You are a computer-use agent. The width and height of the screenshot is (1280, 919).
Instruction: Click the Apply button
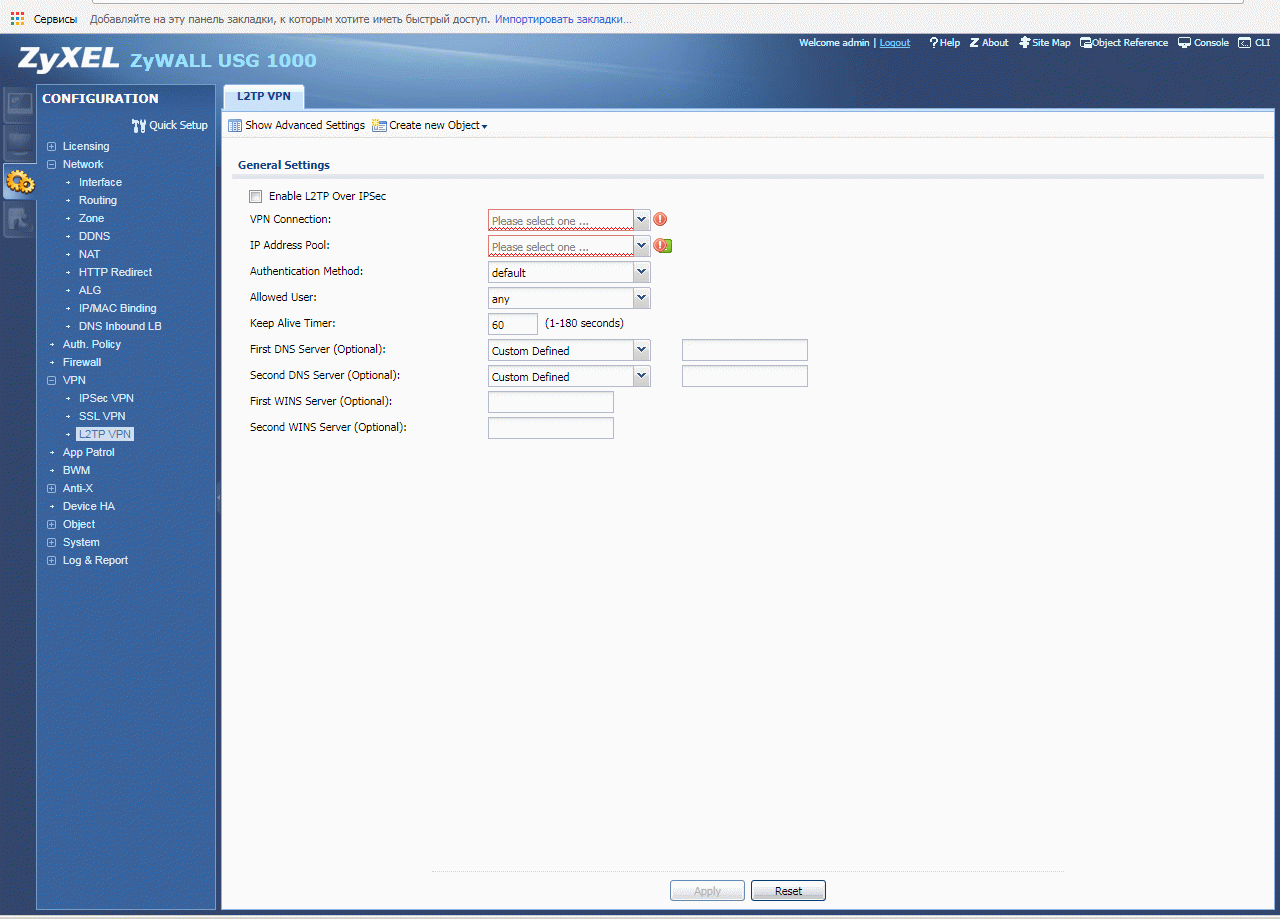click(707, 891)
